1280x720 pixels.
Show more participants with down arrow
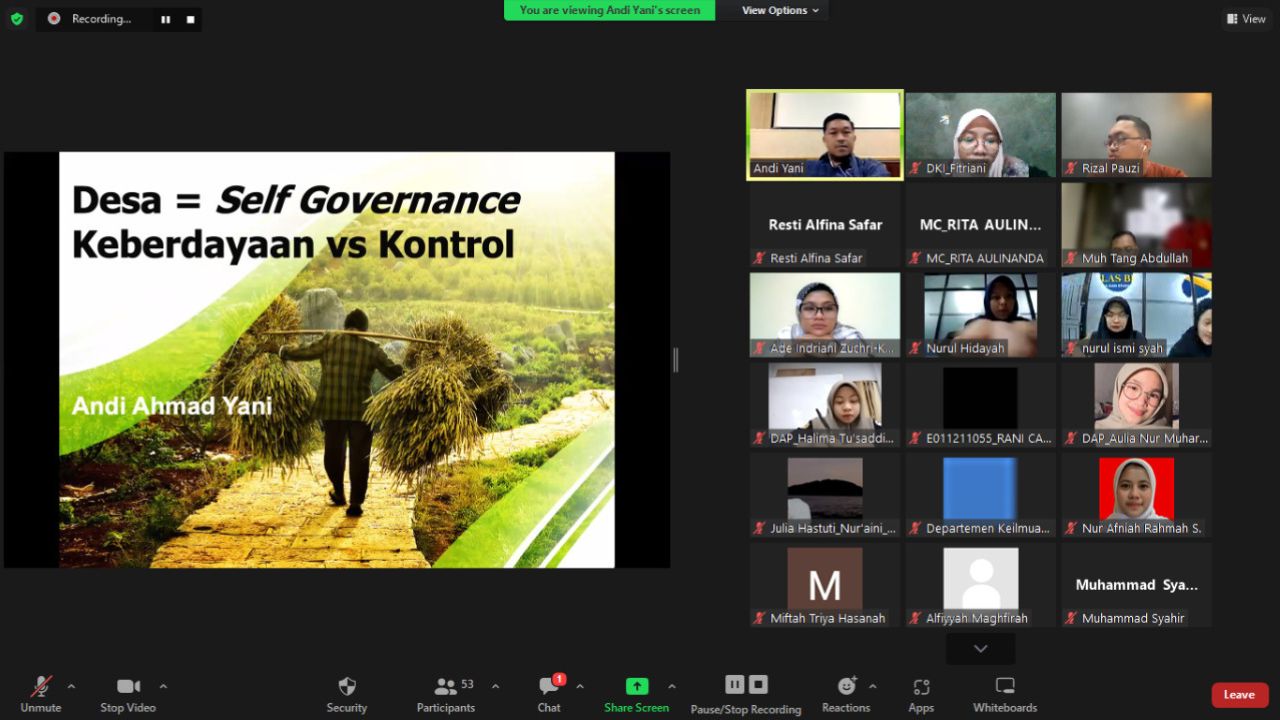(x=980, y=649)
